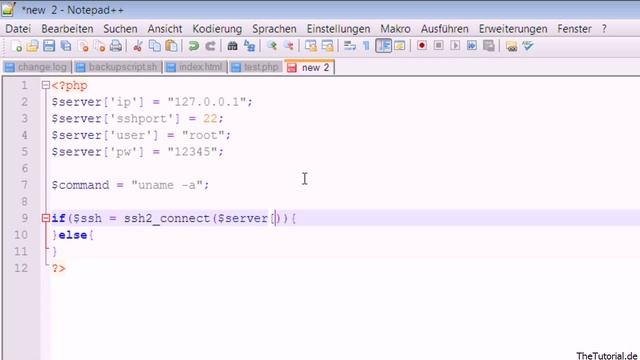Click the "uname -a" command string
640x360 pixels.
pos(167,185)
